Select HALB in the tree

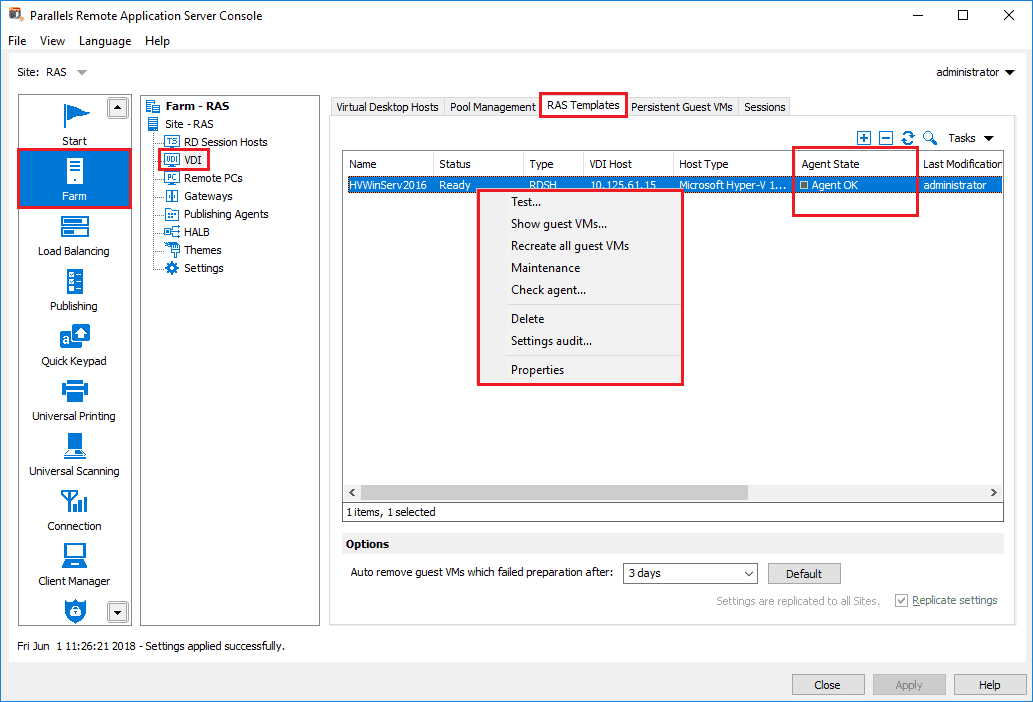coord(196,232)
